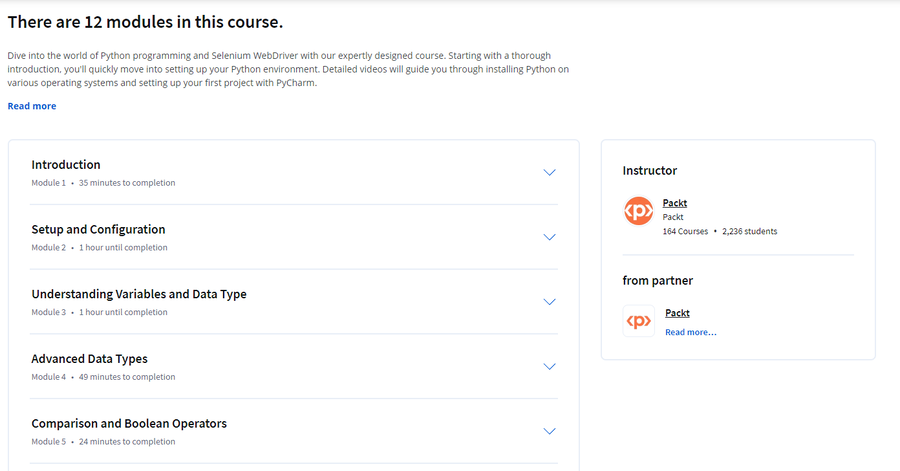
Task: Expand Comparison and Boolean Operators chevron
Action: 549,431
